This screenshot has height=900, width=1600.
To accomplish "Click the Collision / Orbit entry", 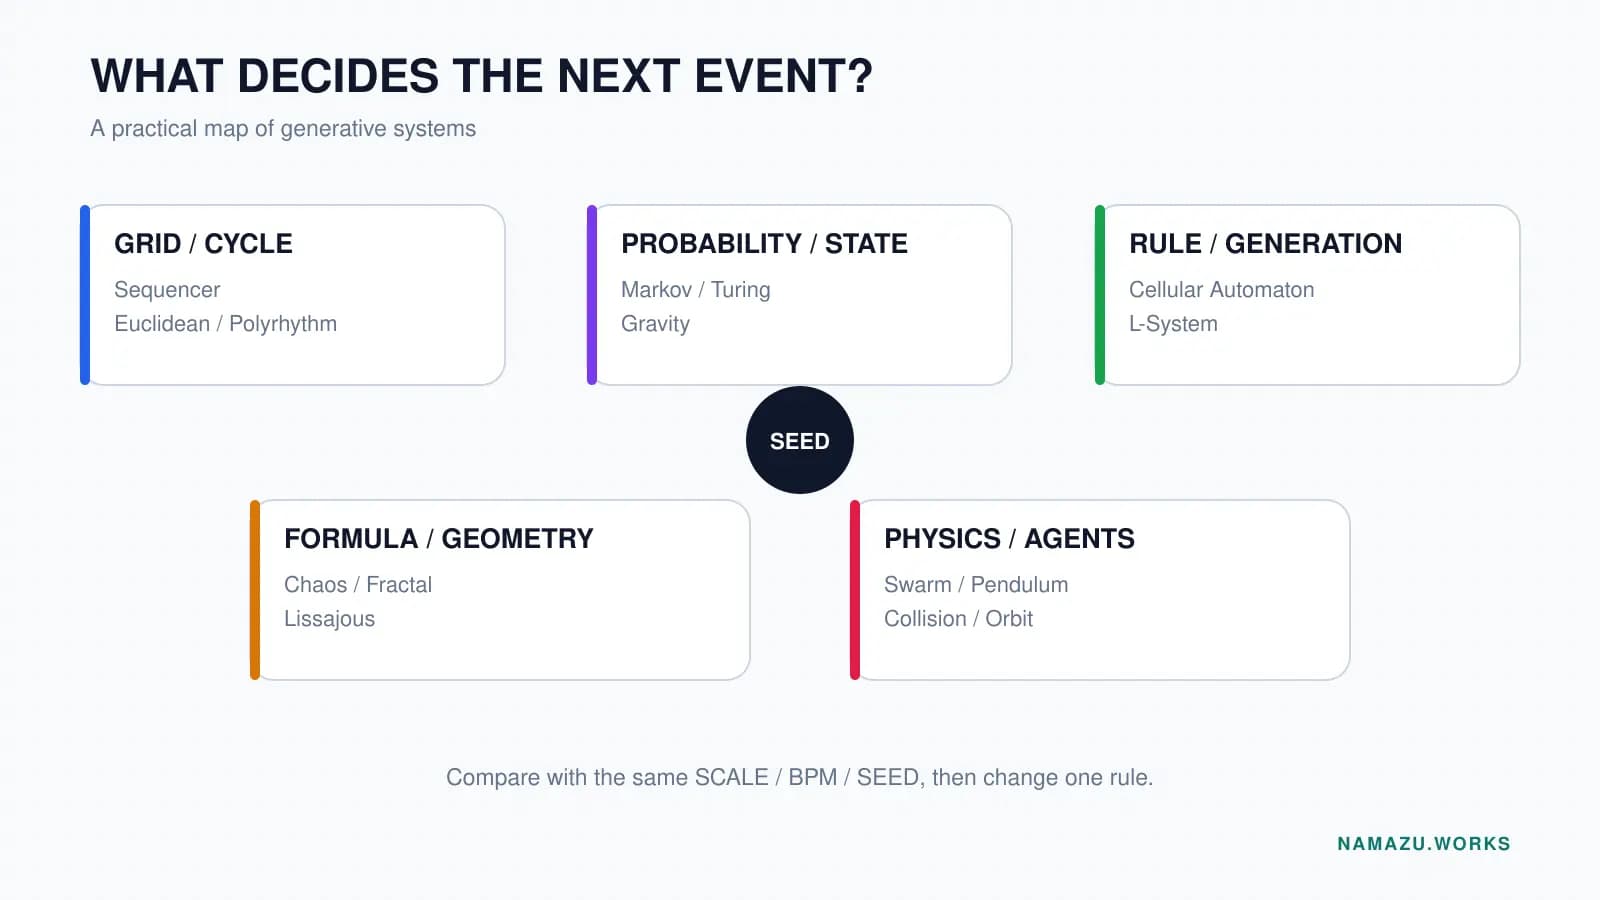I will pos(958,619).
